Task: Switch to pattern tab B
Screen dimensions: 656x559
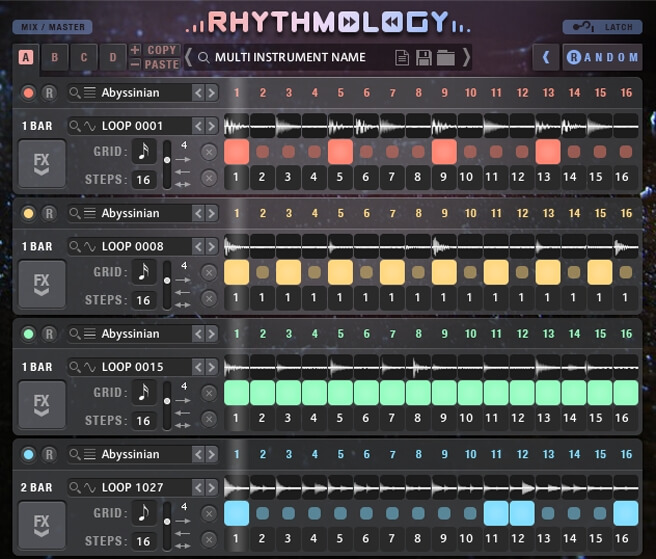Action: (x=54, y=57)
